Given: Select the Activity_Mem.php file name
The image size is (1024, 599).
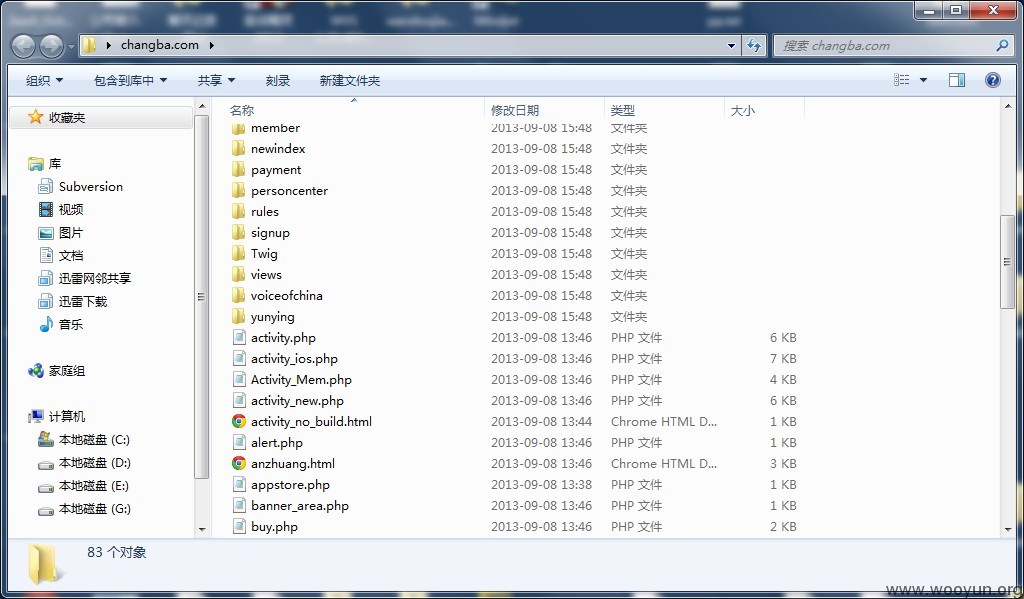Looking at the screenshot, I should 301,380.
